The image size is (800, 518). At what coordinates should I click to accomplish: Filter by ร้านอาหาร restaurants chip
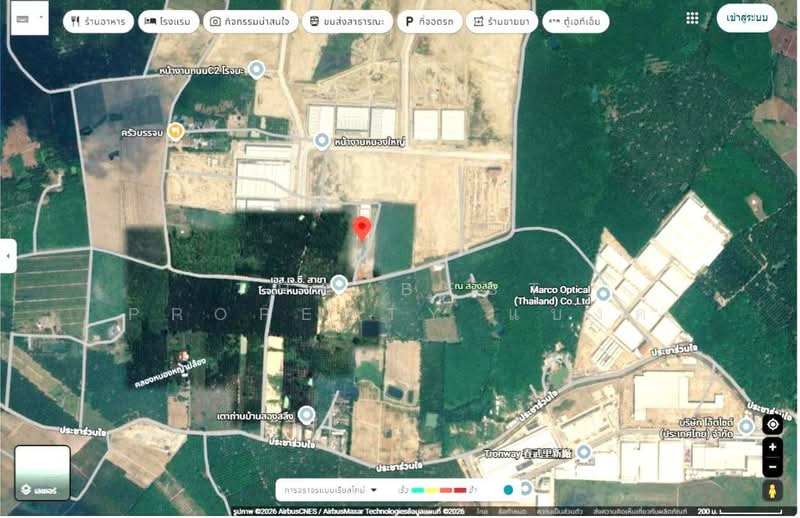[98, 21]
